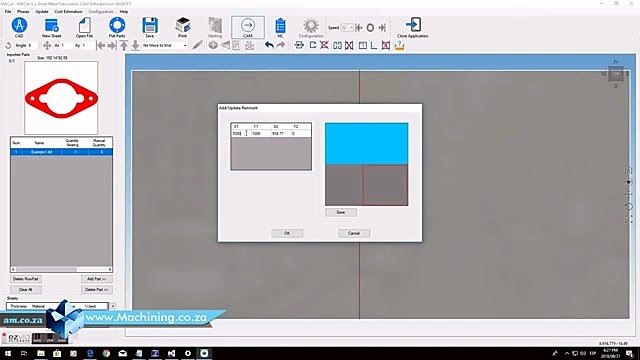Open the move mode dropdown in toolbar

(x=185, y=45)
